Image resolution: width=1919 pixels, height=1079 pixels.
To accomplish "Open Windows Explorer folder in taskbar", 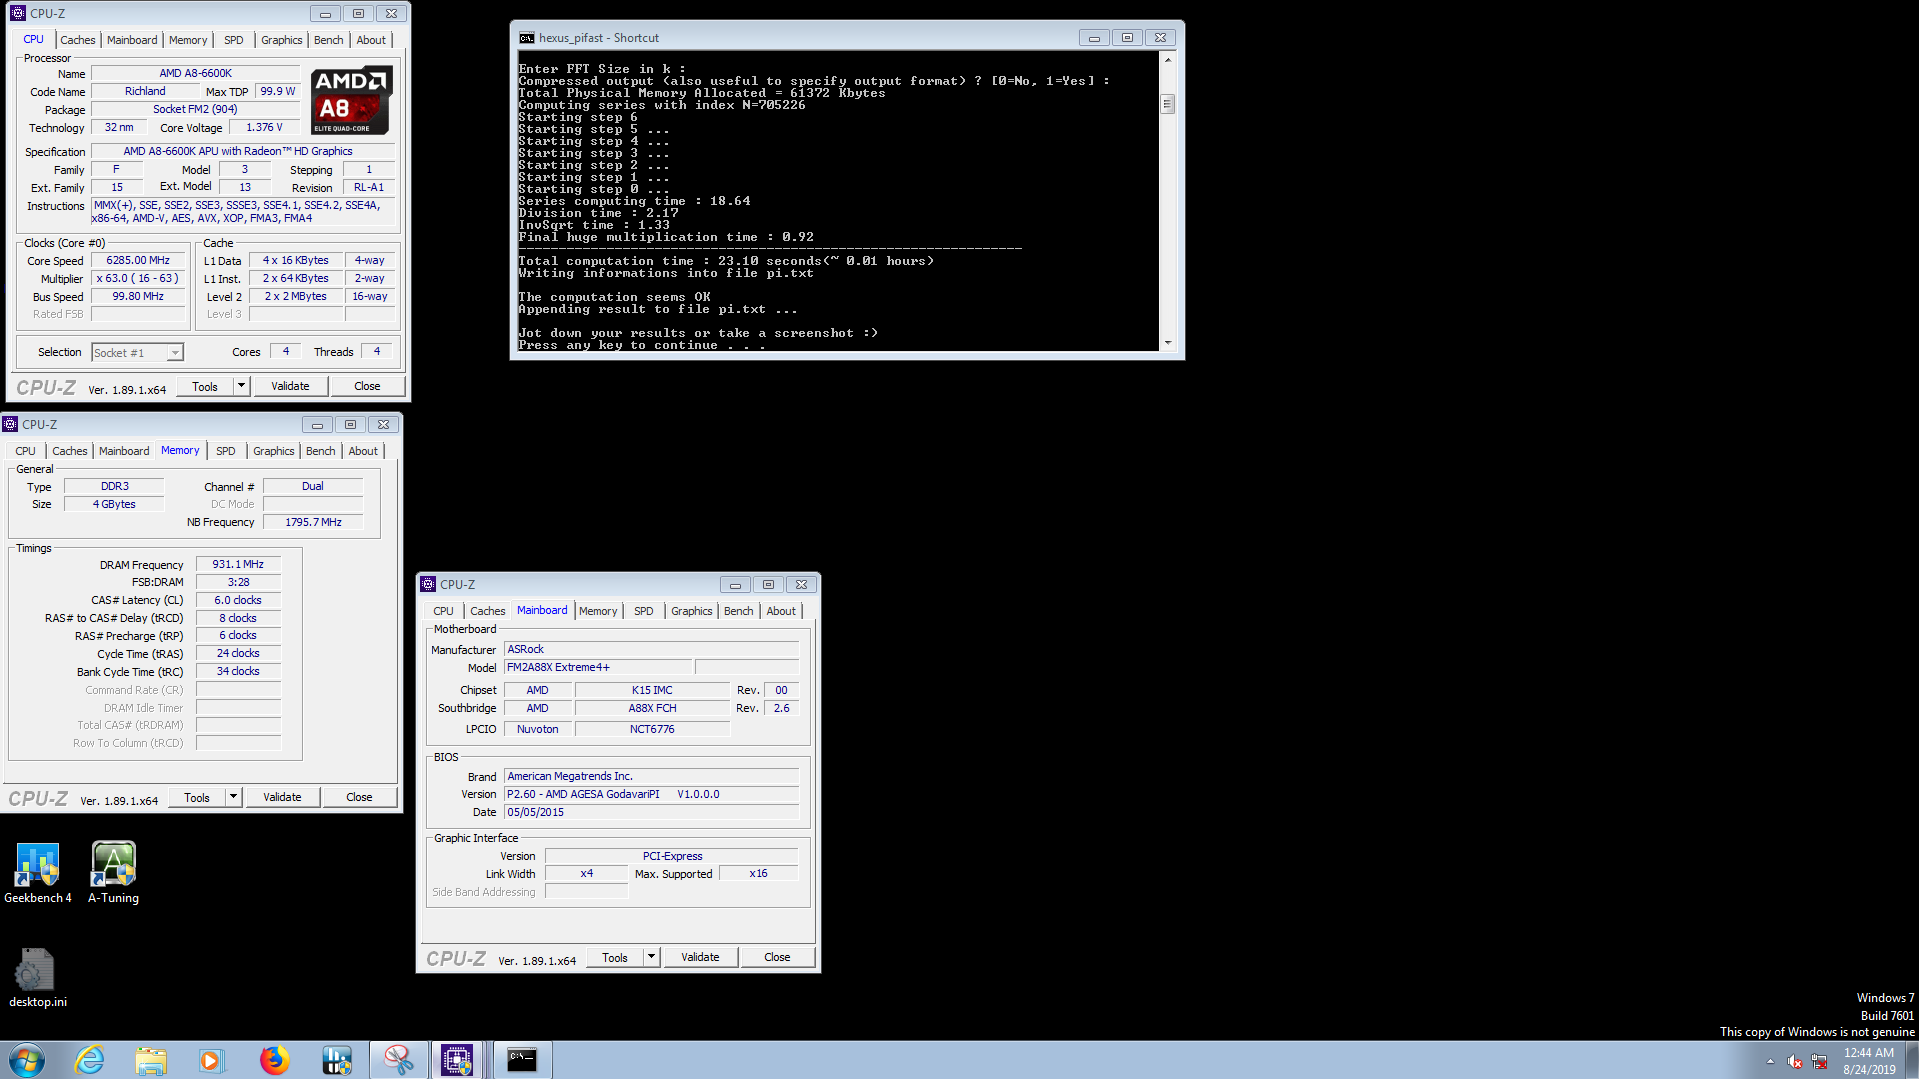I will coord(151,1060).
